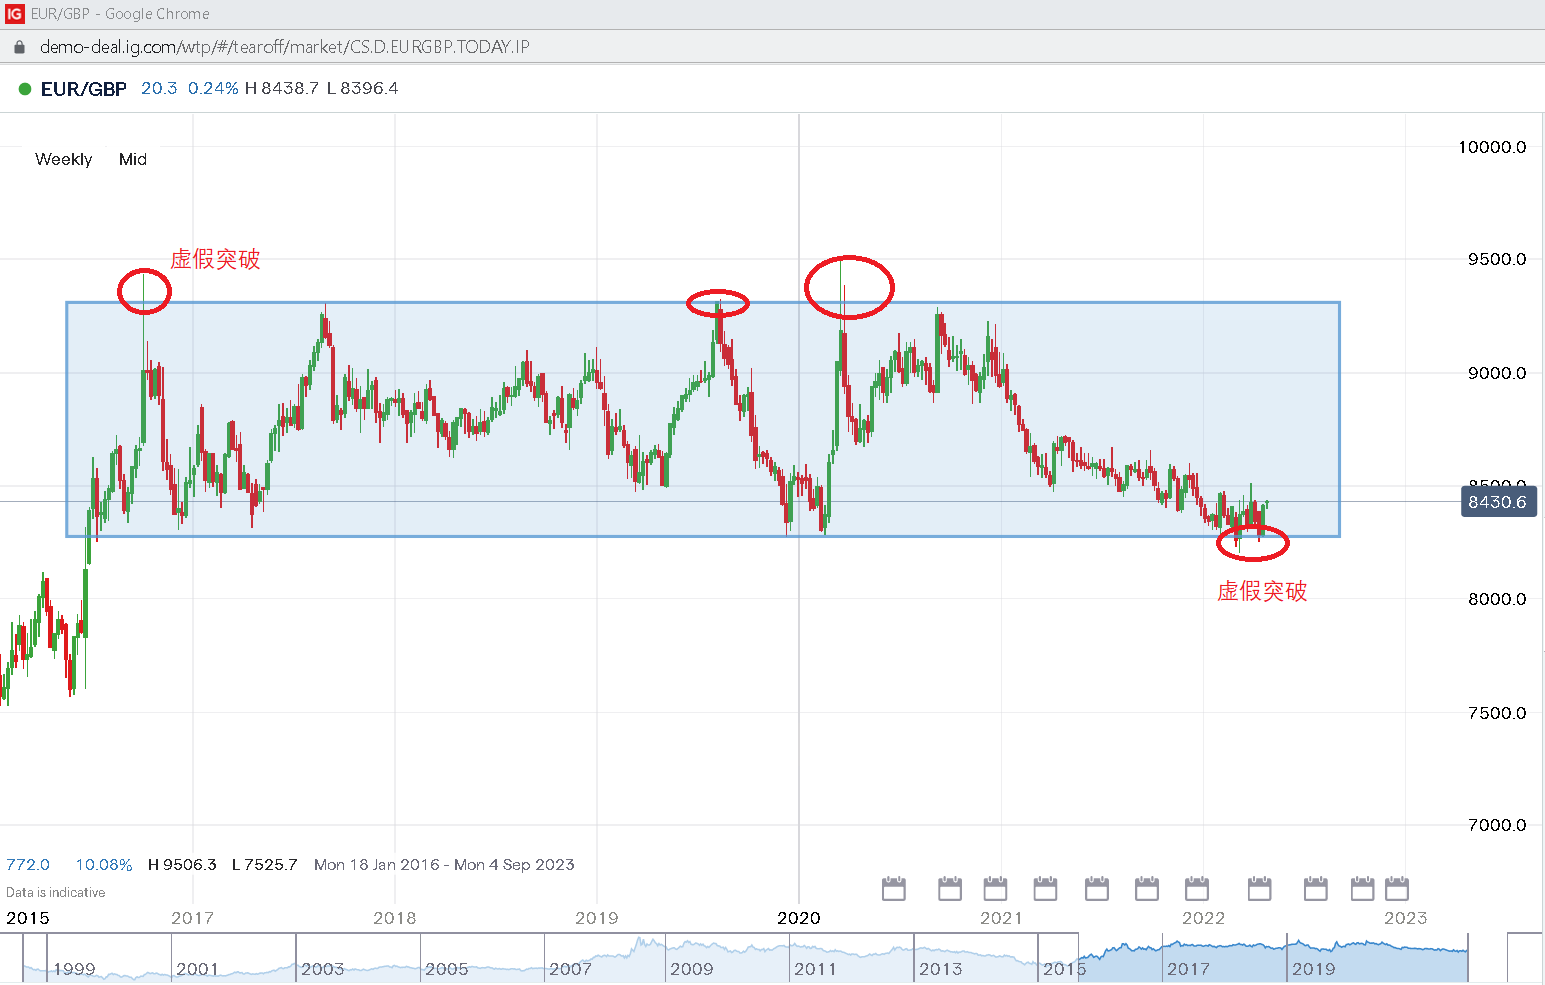Click the 7500.0 price axis label
1545x985 pixels.
(1497, 713)
